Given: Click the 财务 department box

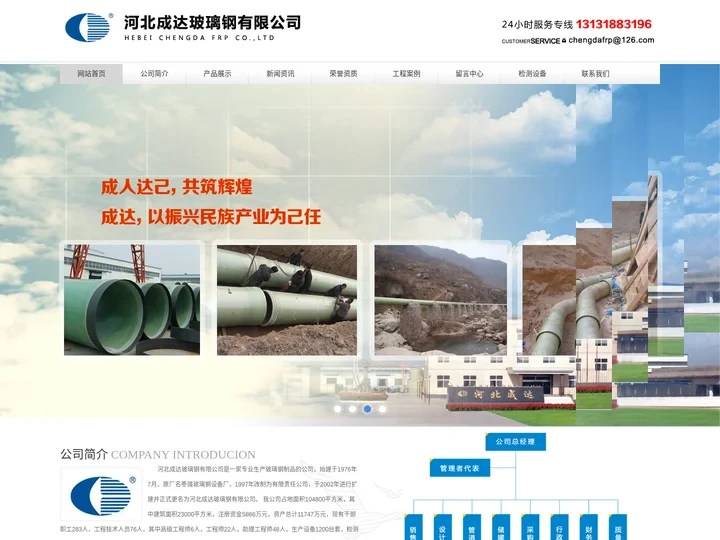Looking at the screenshot, I should (x=589, y=528).
